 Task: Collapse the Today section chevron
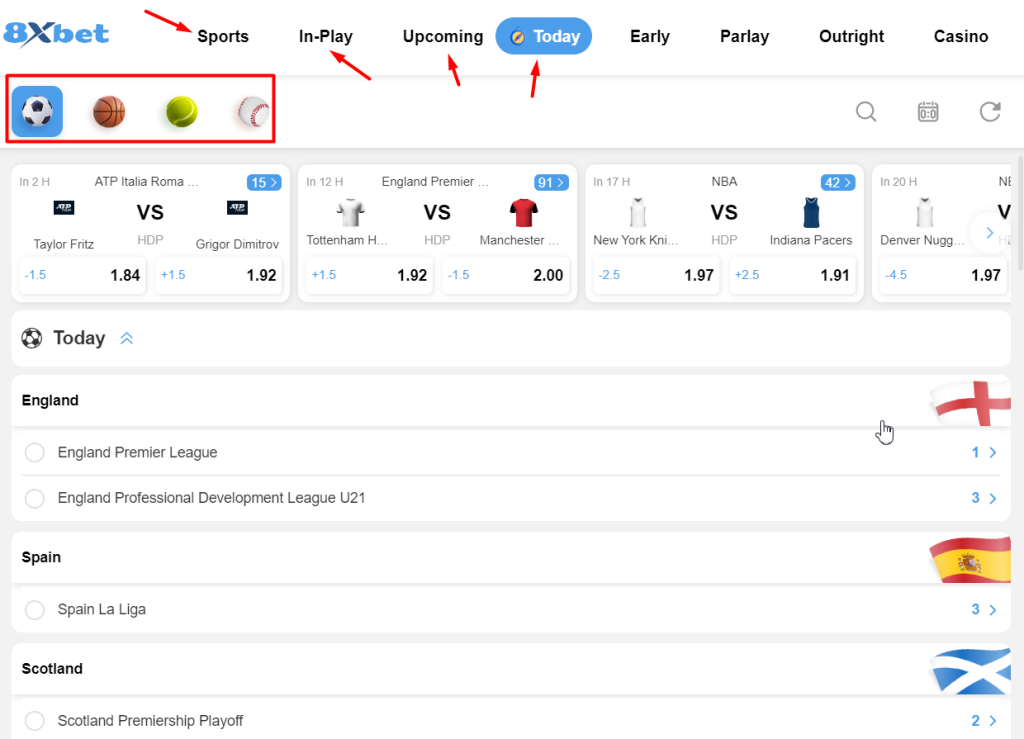pos(127,339)
